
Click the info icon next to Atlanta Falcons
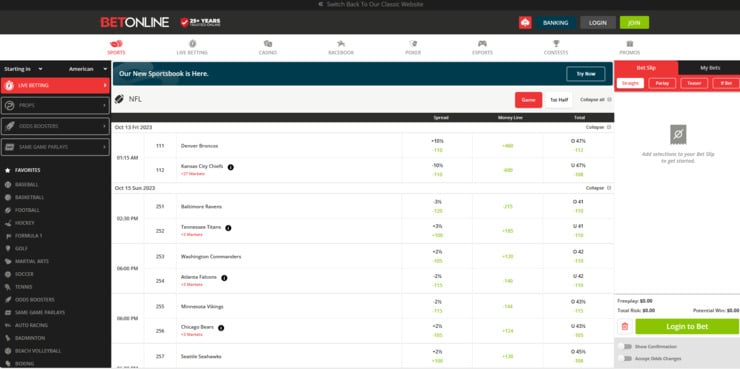pos(224,278)
